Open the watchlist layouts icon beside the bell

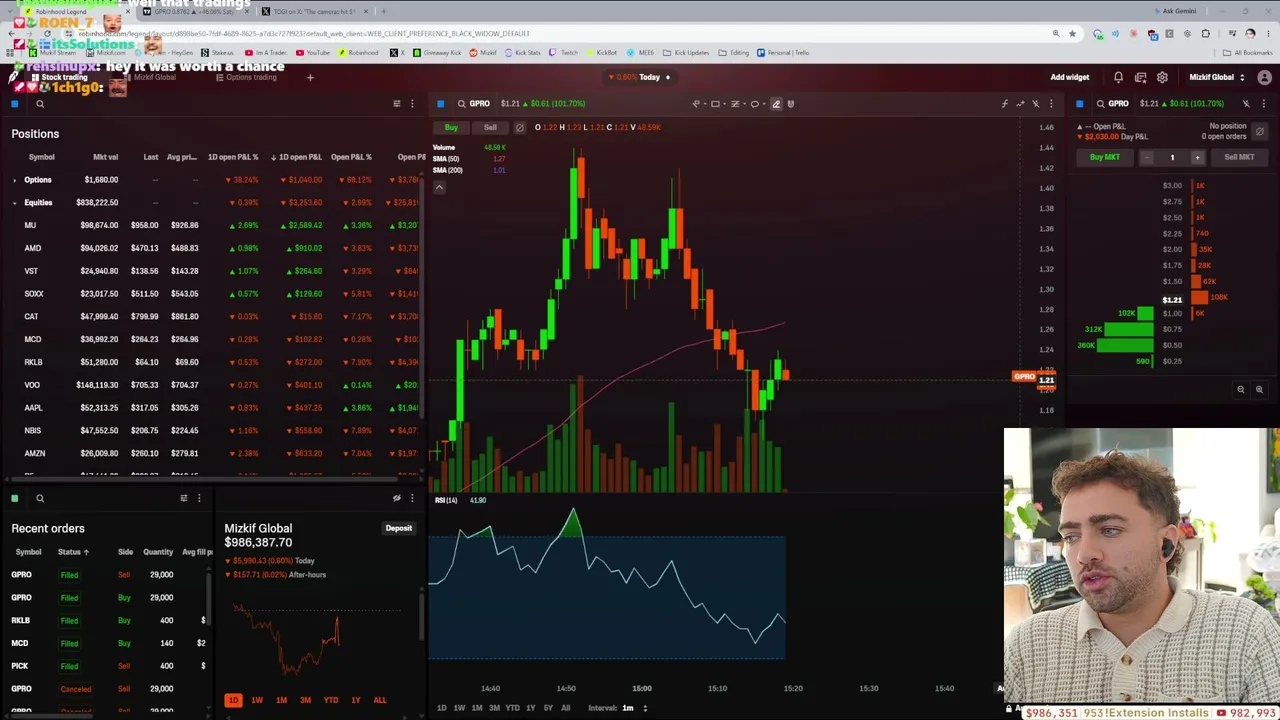[1140, 77]
